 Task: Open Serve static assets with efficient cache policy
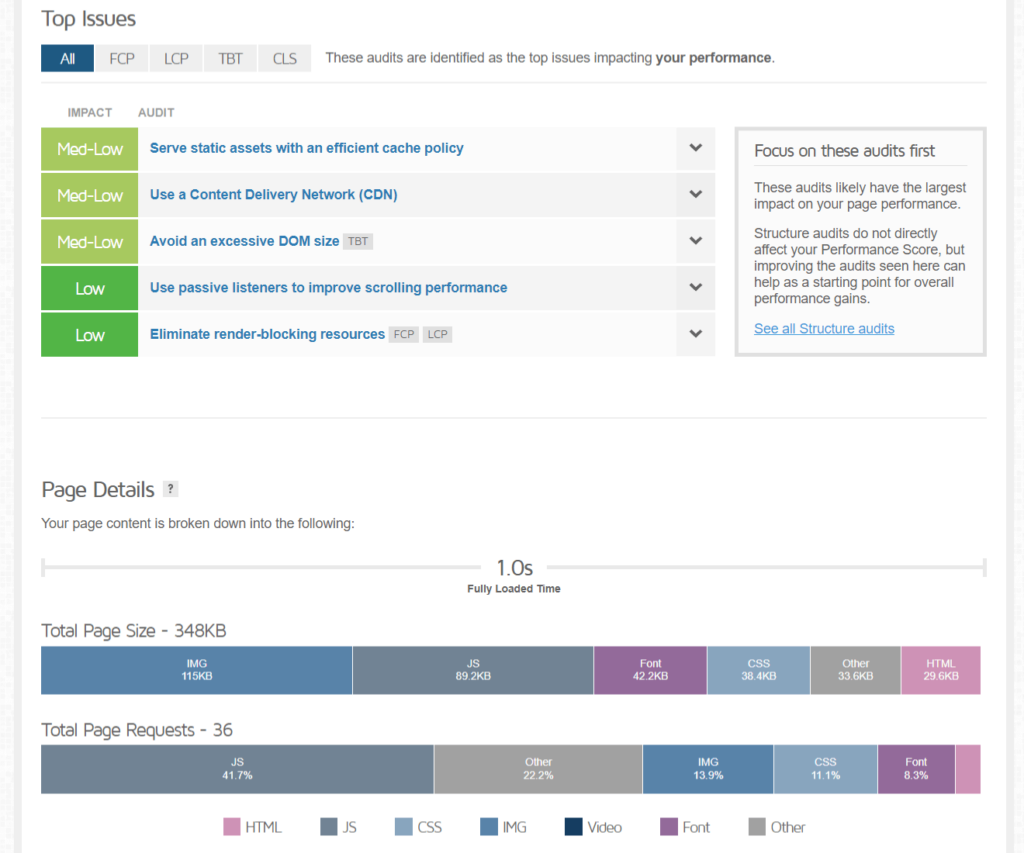pos(306,148)
